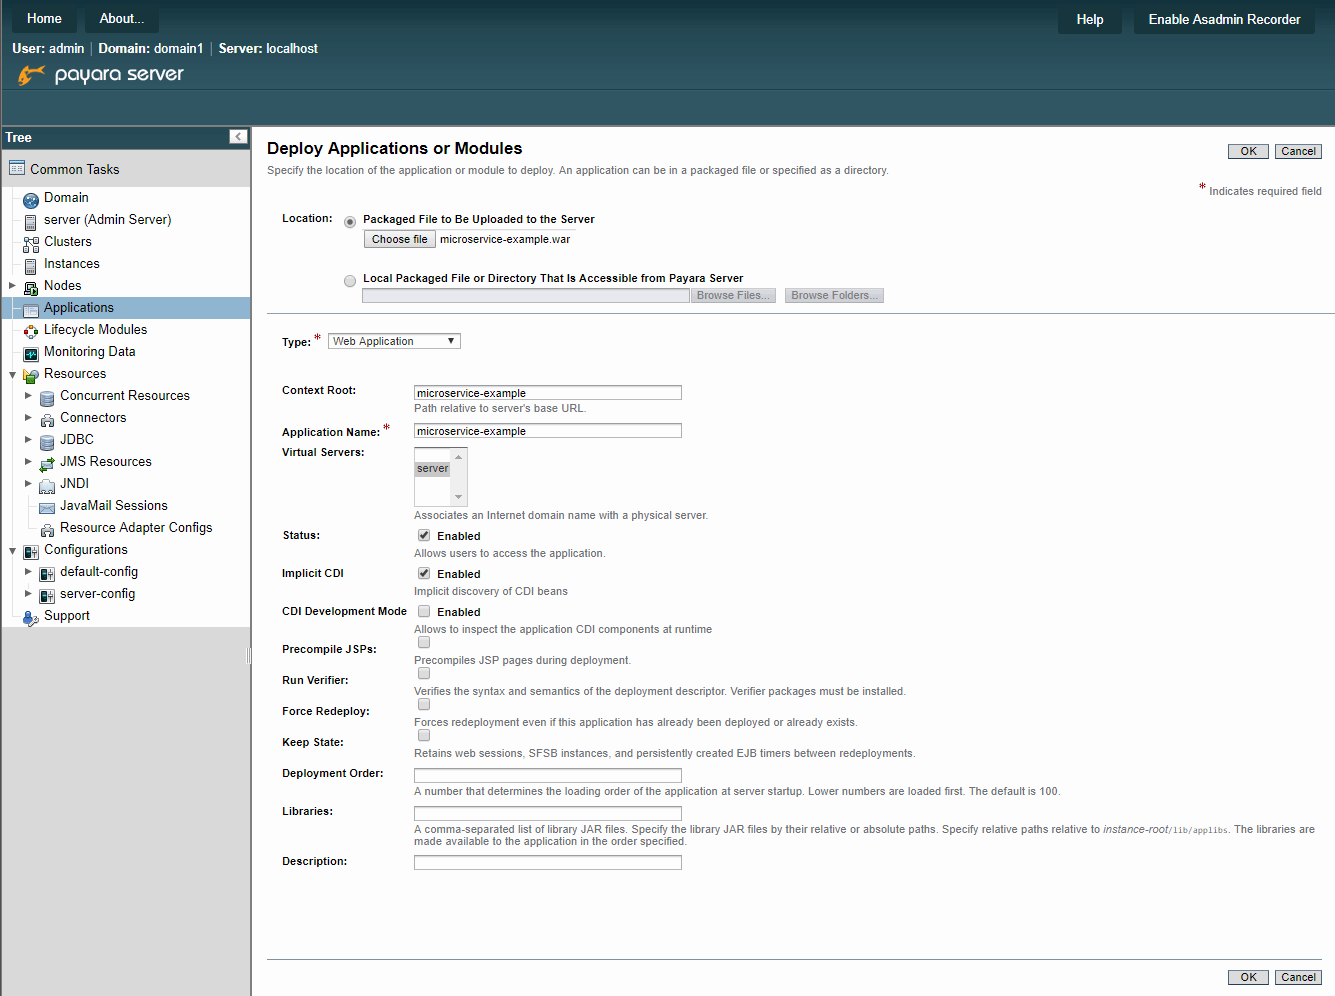The image size is (1335, 996).
Task: Enable CDI Development Mode
Action: (423, 611)
